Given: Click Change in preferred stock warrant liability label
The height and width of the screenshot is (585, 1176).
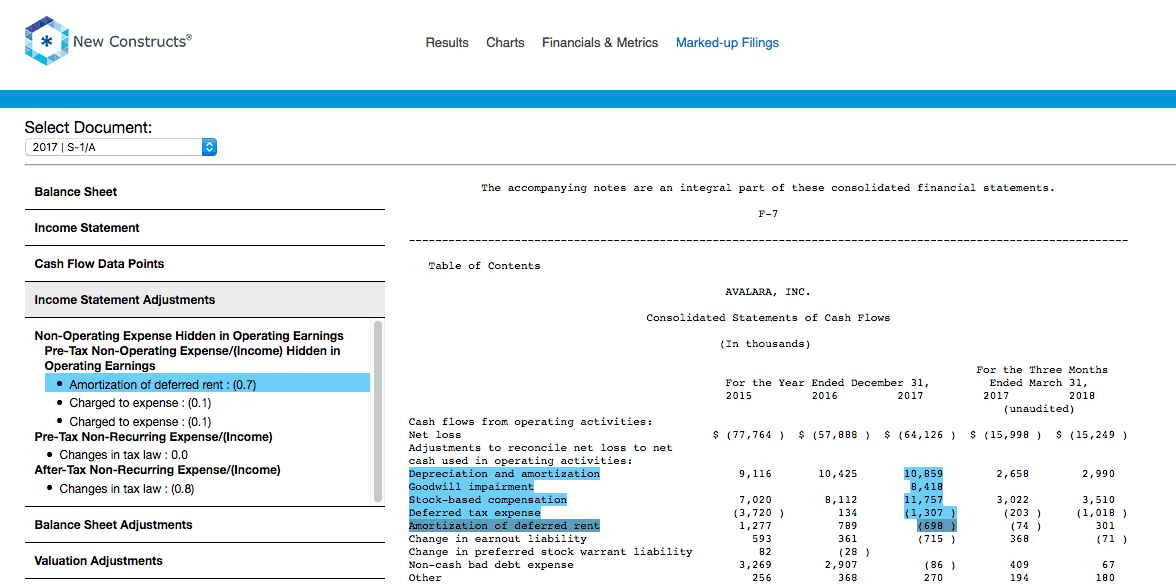Looking at the screenshot, I should point(550,551).
